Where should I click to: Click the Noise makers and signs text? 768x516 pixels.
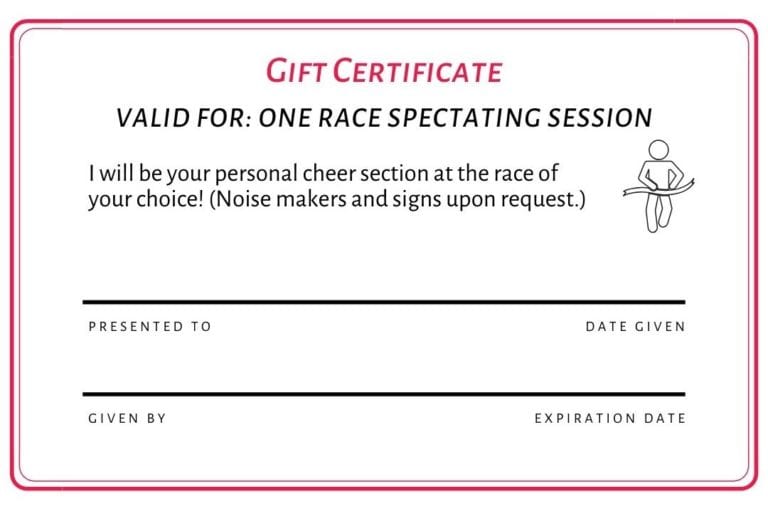click(397, 200)
